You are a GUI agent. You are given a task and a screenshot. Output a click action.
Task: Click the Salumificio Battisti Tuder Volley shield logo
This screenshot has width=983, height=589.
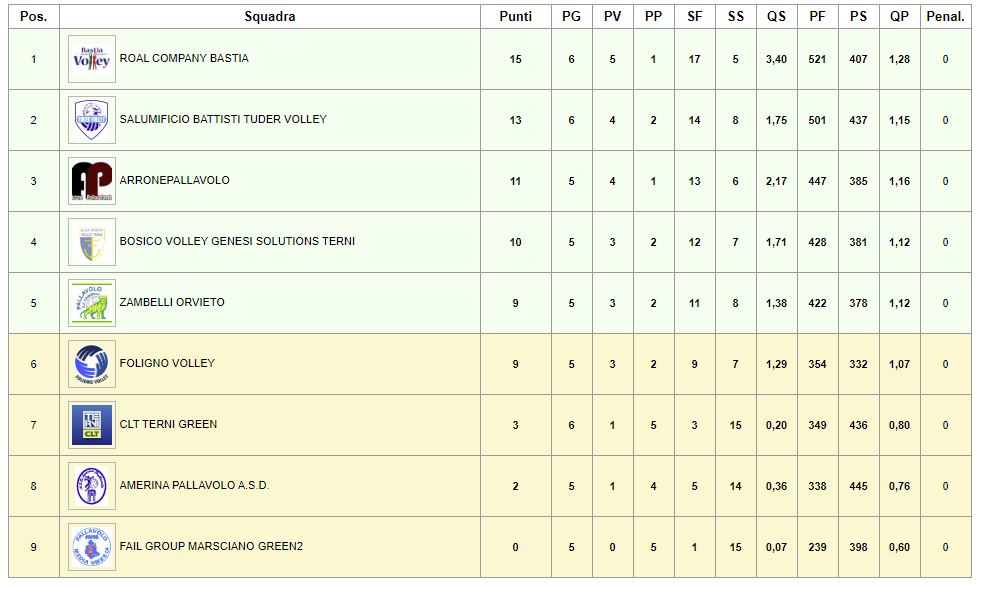(92, 120)
